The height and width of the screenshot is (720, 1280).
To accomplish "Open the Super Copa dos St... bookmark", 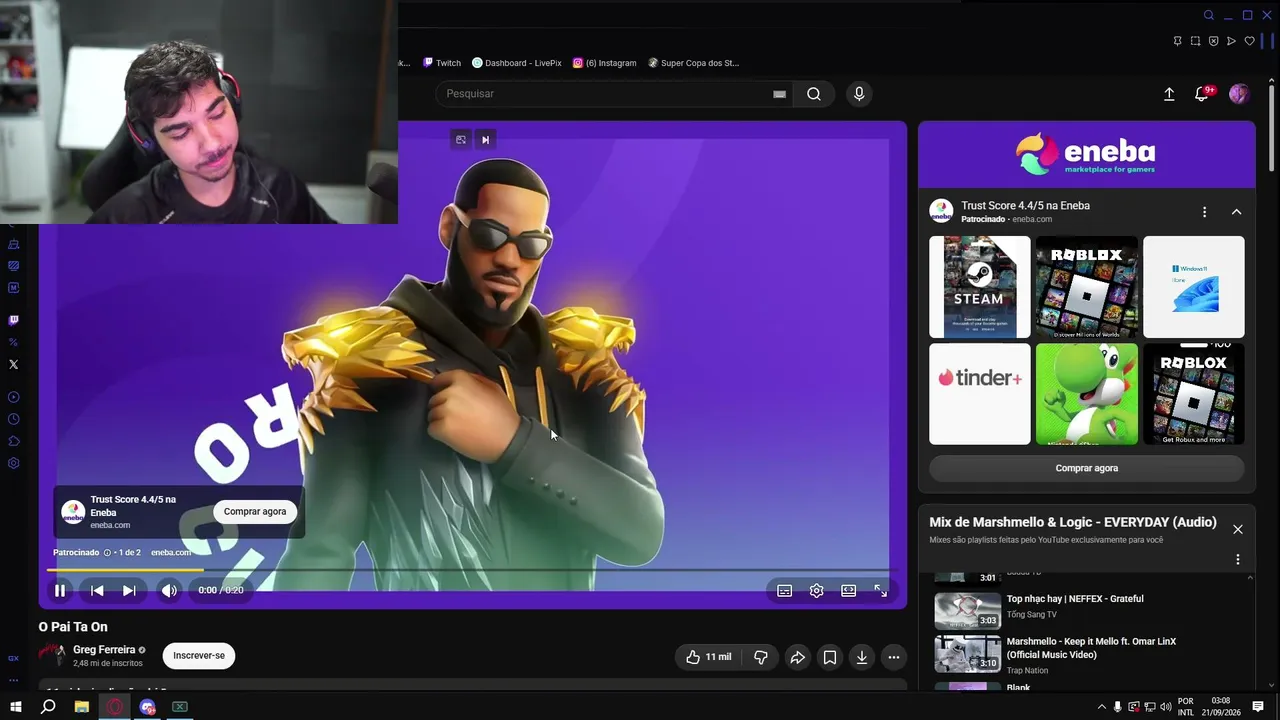I will tap(694, 63).
